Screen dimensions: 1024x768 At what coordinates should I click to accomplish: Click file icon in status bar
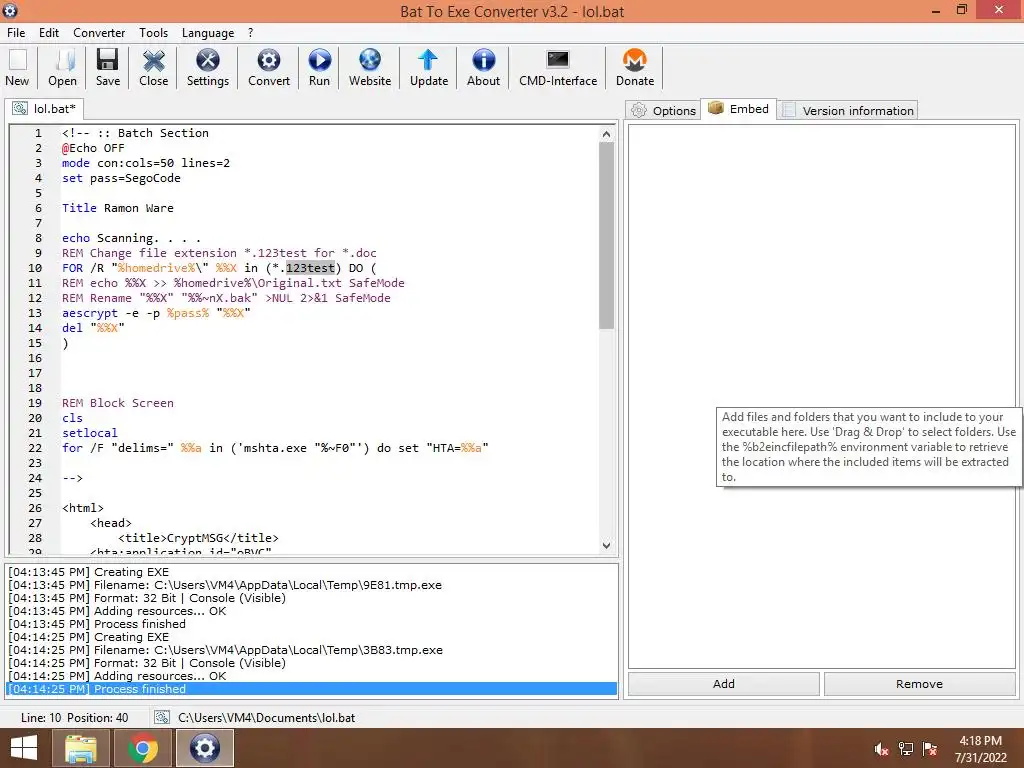[161, 718]
